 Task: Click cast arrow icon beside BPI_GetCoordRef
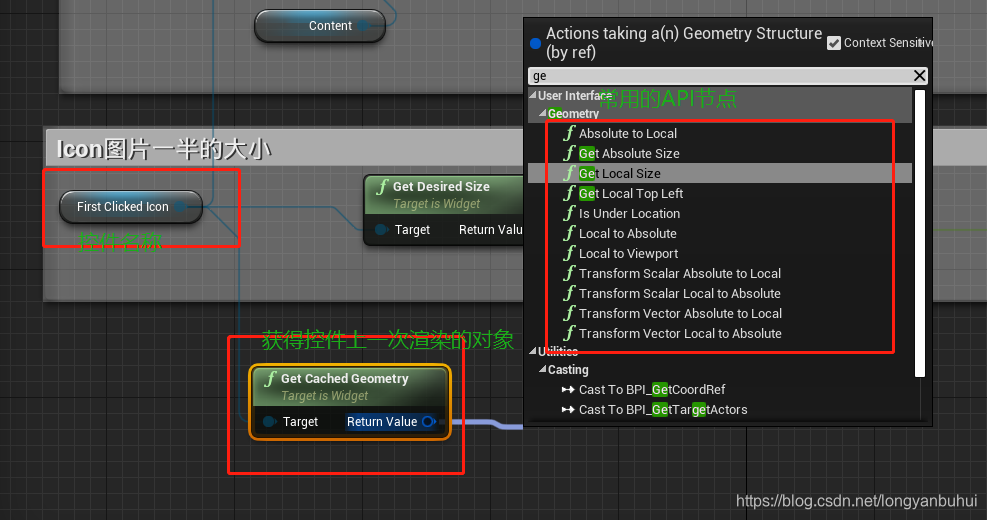(568, 390)
